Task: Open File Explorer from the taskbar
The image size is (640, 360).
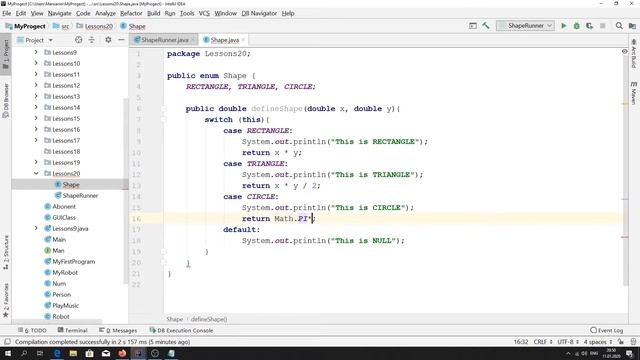Action: [x=73, y=353]
